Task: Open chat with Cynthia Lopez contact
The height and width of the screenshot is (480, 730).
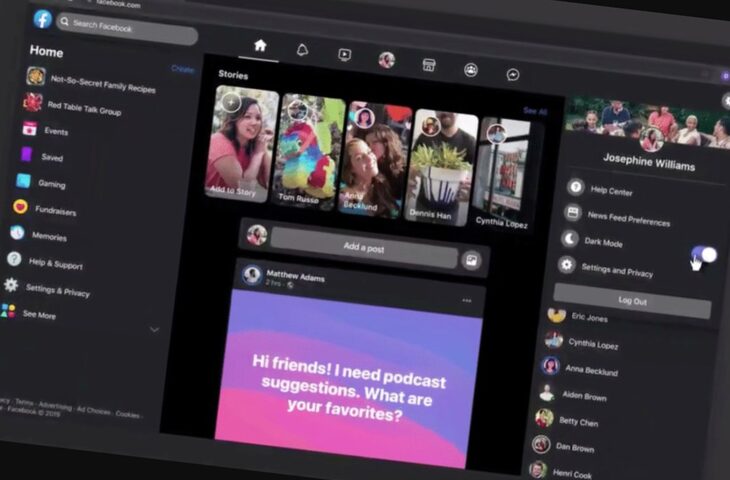Action: click(x=581, y=342)
